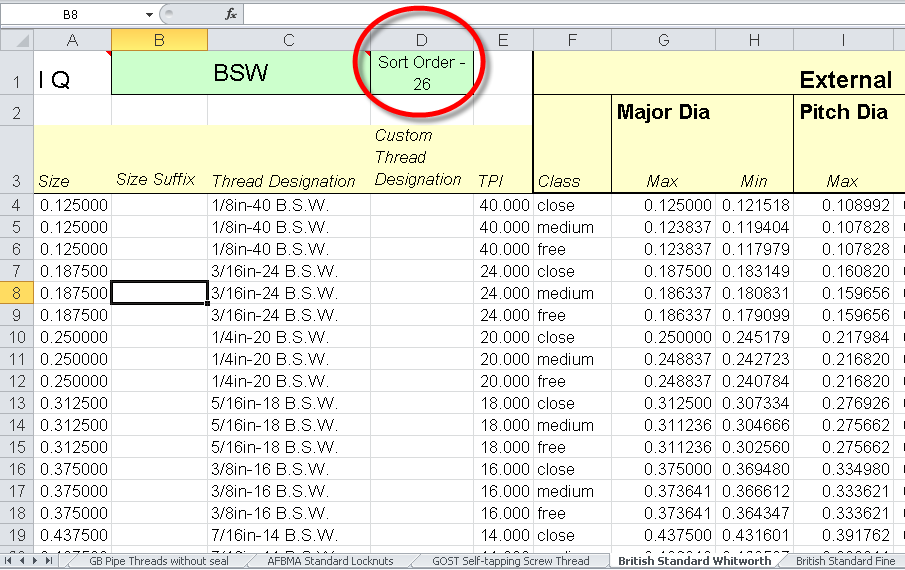905x570 pixels.
Task: Select column G header
Action: pyautogui.click(x=664, y=40)
